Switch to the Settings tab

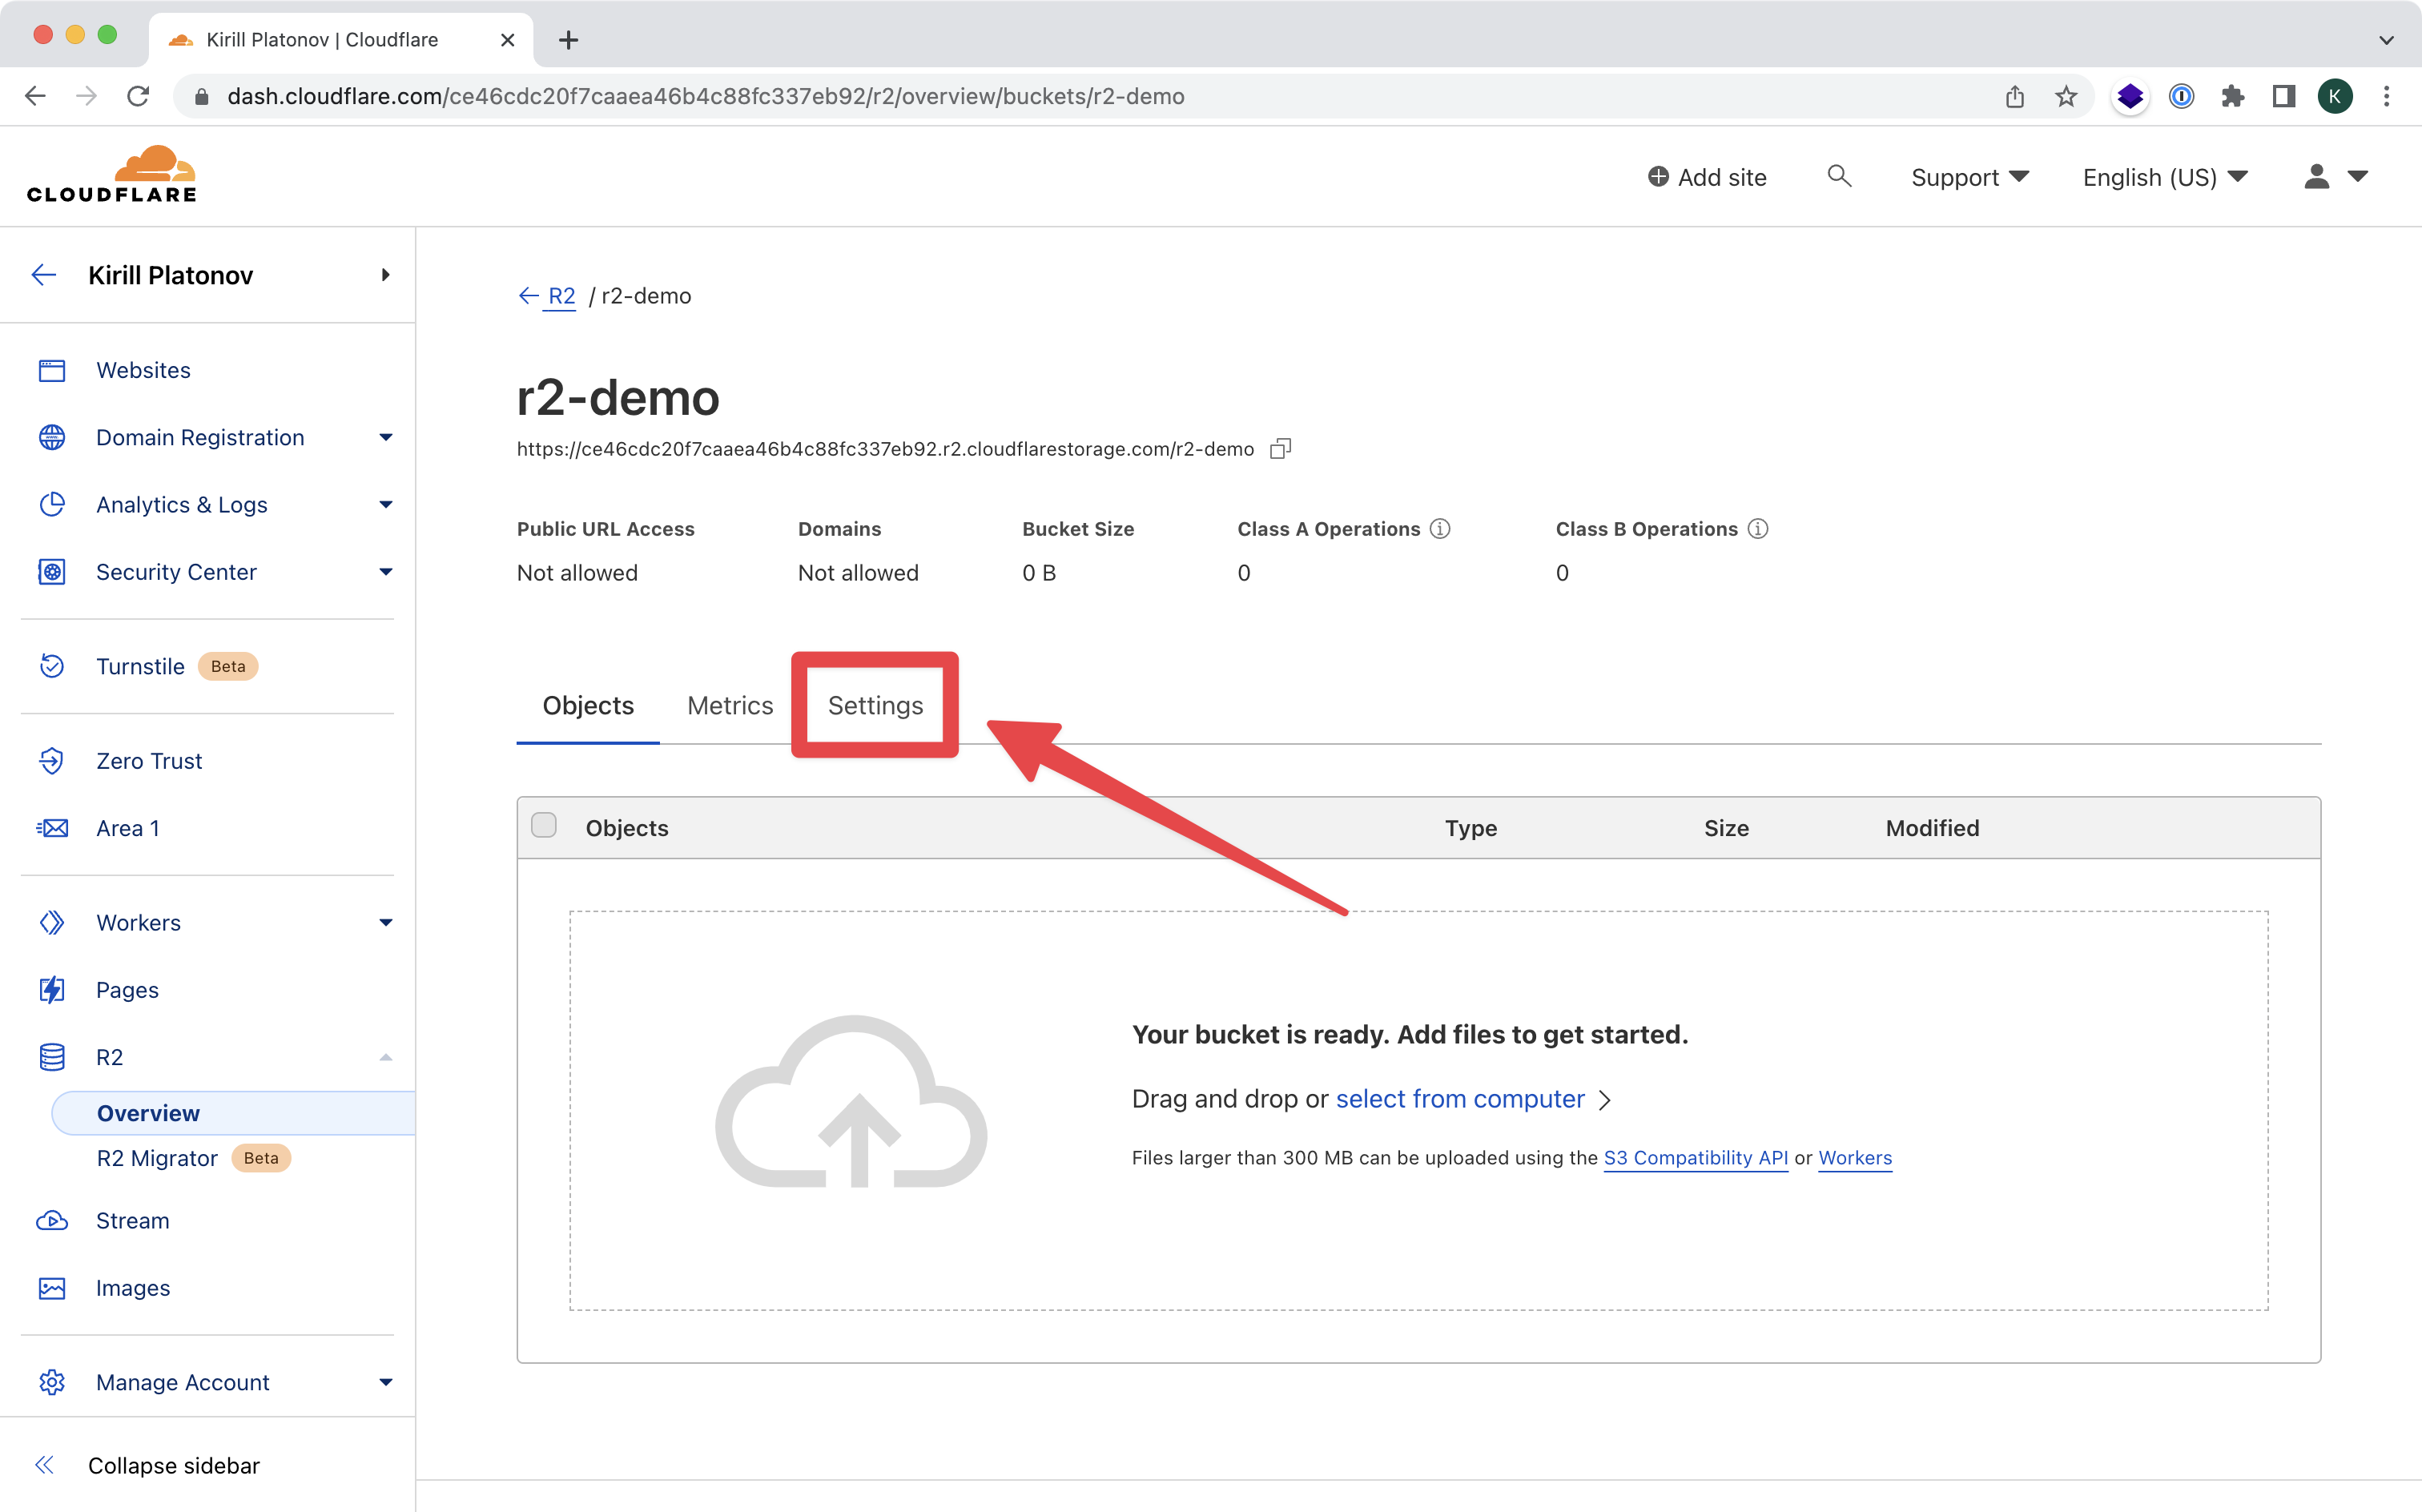[875, 705]
